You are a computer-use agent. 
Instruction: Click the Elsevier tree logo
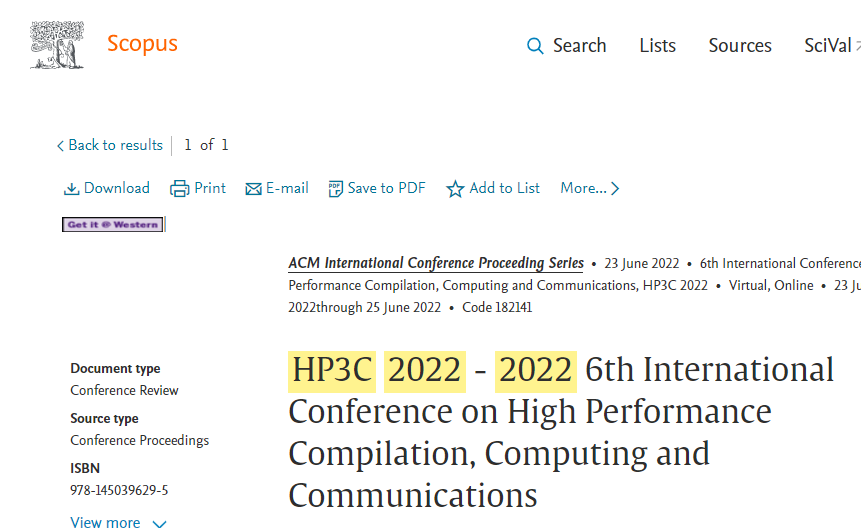click(x=57, y=45)
